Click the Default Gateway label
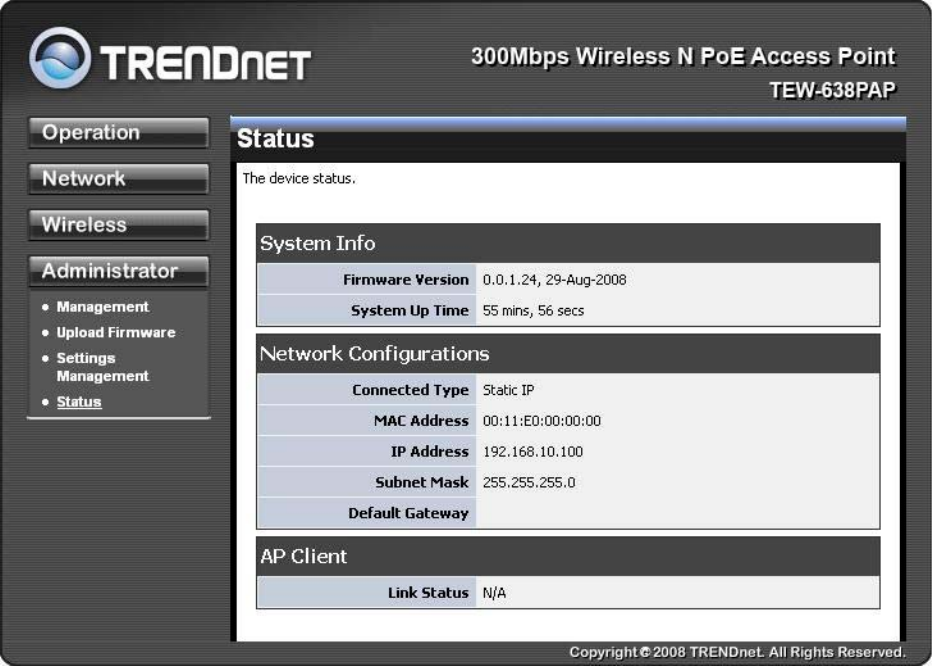 point(408,513)
